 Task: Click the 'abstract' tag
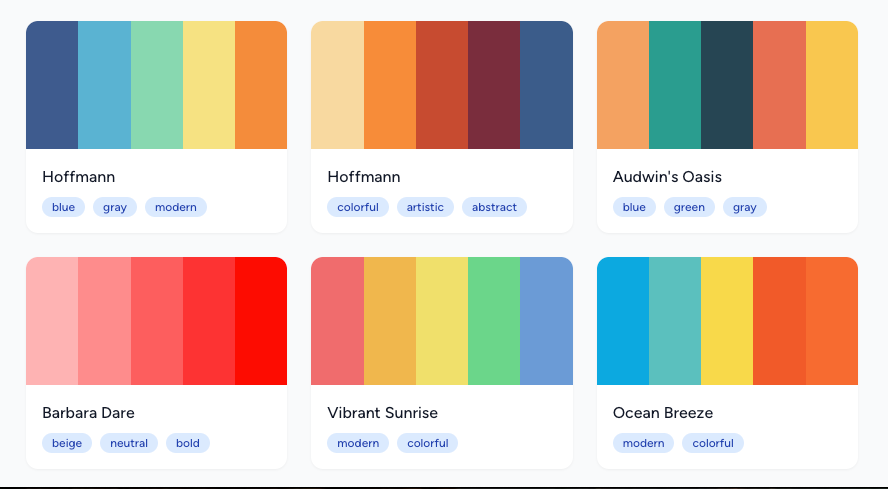point(494,207)
